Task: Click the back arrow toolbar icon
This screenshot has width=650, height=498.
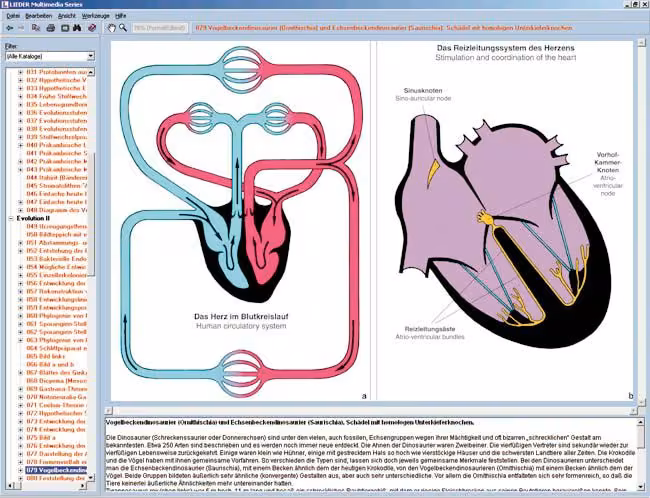Action: [9, 28]
